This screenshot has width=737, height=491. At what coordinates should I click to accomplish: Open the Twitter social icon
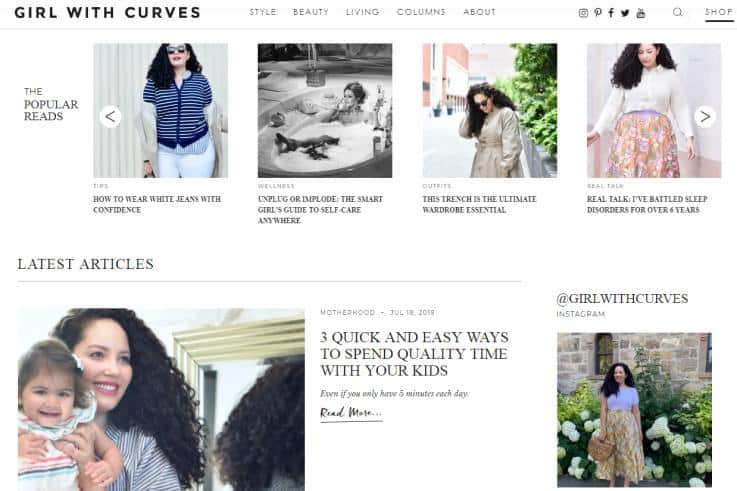point(625,13)
